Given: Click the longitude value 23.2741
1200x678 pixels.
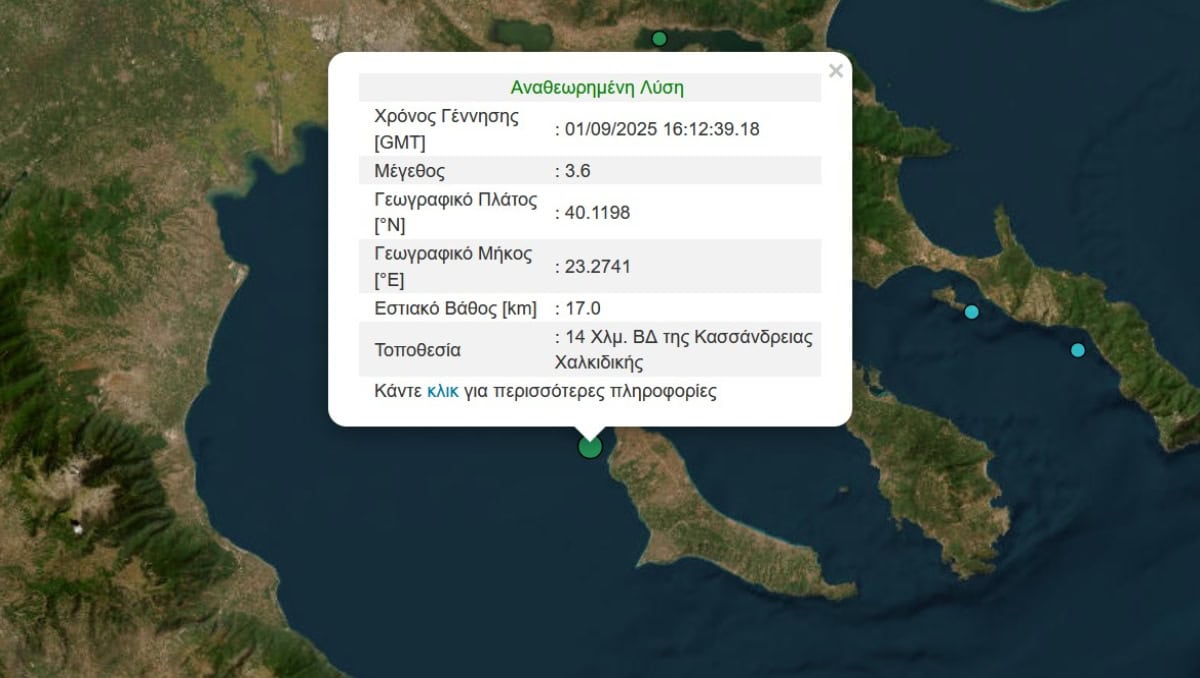Looking at the screenshot, I should click(597, 266).
